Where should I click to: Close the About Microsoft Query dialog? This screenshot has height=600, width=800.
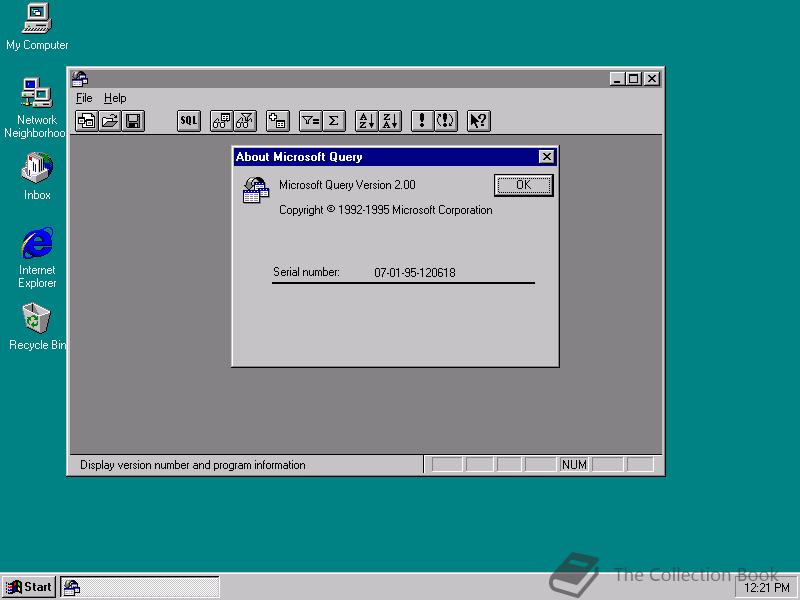pos(546,157)
